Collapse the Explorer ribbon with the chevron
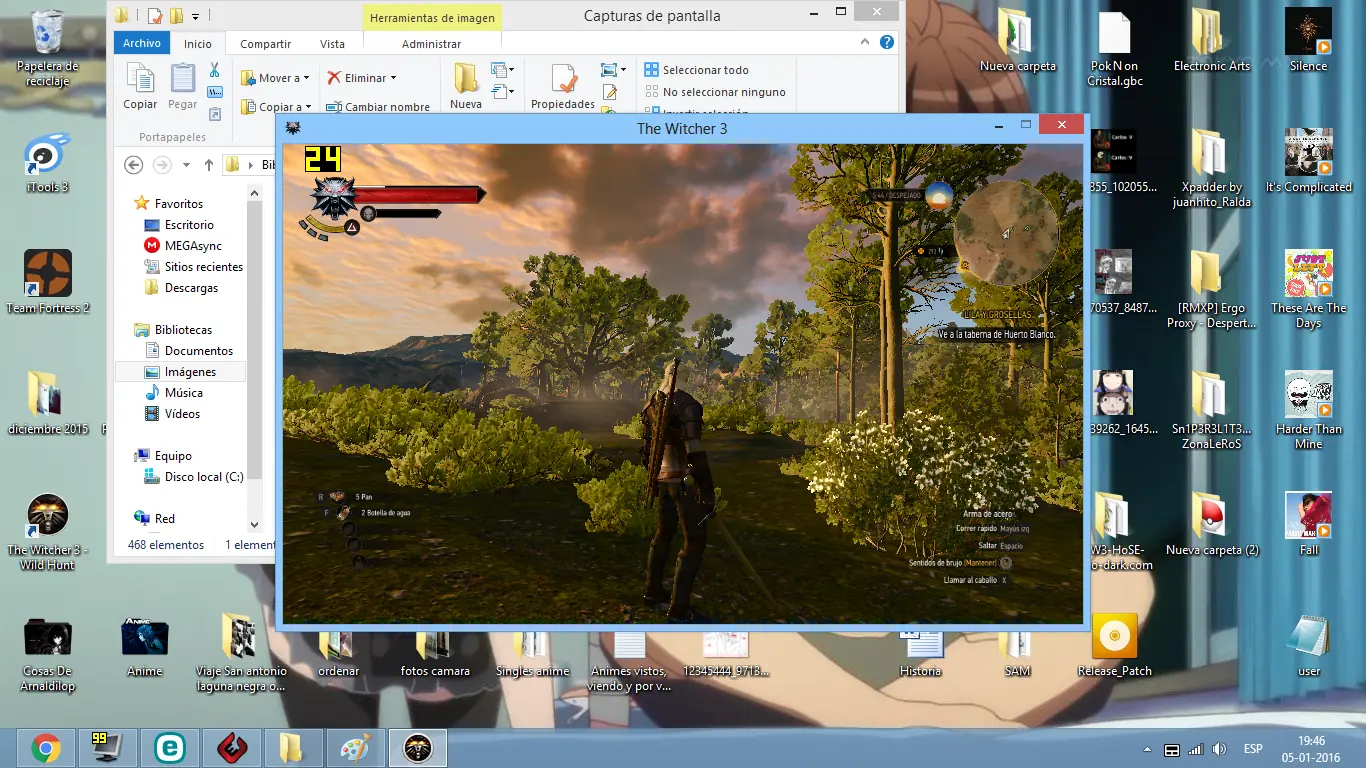Image resolution: width=1366 pixels, height=768 pixels. click(866, 43)
